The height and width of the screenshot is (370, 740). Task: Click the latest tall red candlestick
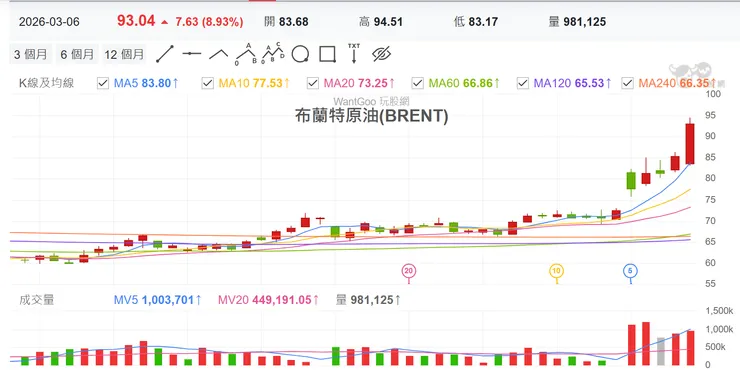pyautogui.click(x=690, y=143)
